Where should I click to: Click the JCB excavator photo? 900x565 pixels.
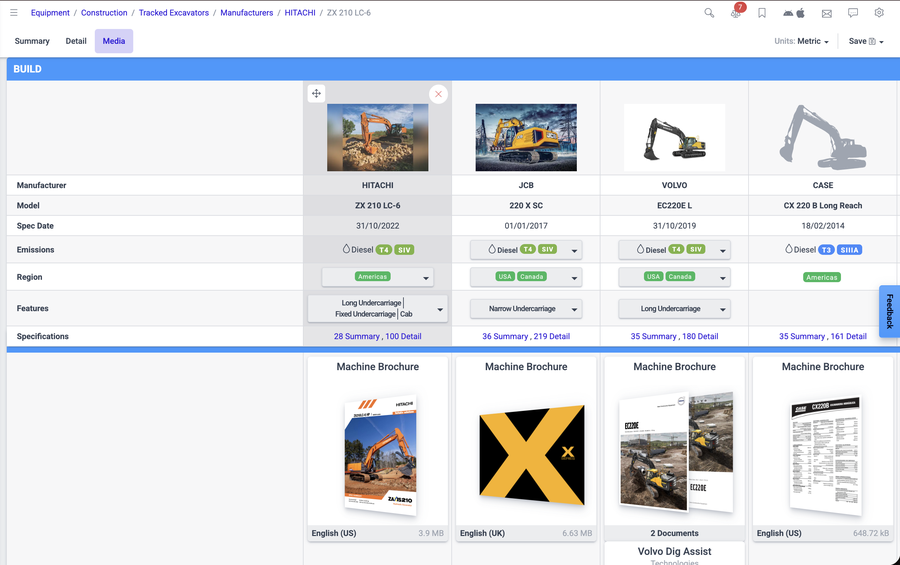coord(526,138)
